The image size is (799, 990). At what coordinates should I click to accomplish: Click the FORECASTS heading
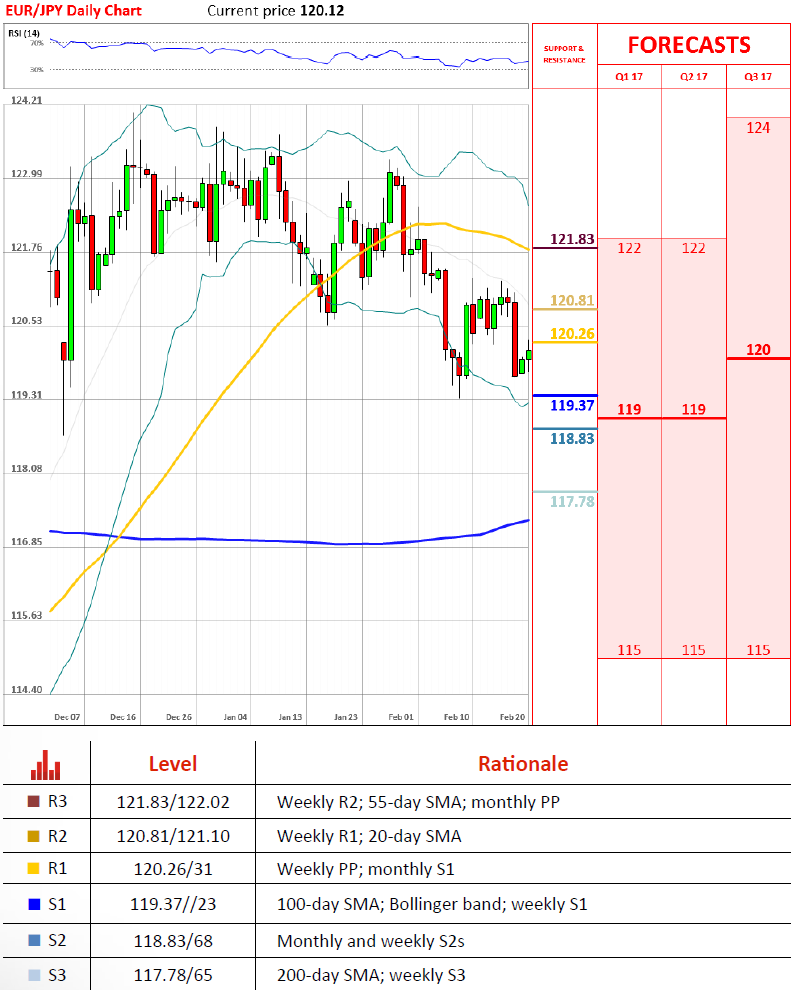coord(689,45)
